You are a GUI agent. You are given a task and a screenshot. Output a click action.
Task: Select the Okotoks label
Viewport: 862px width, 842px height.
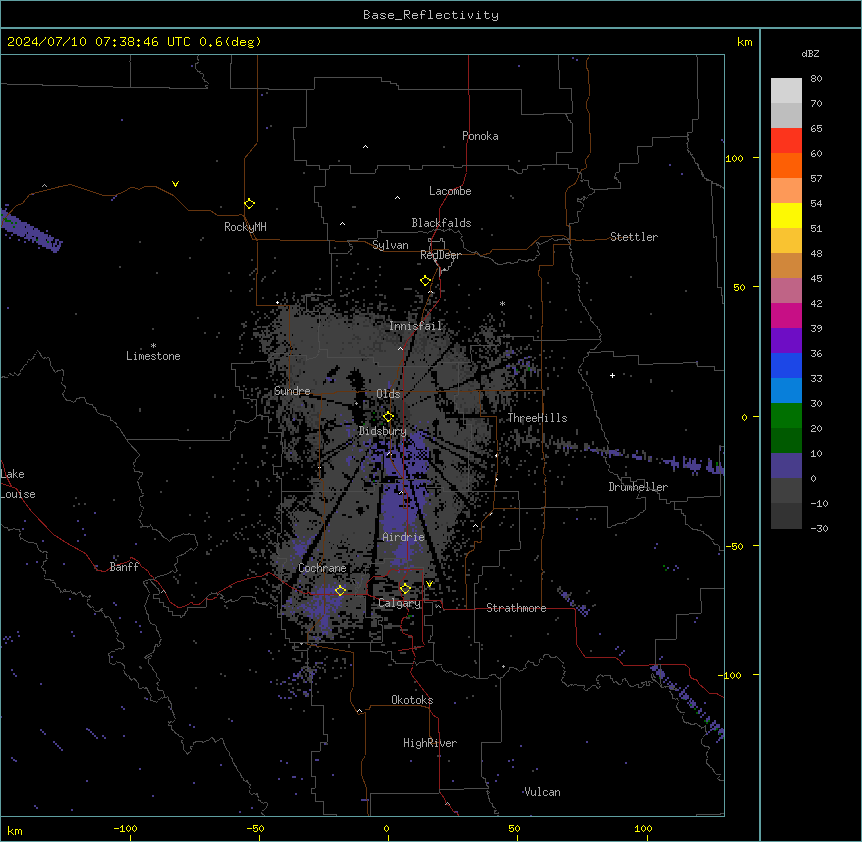point(412,700)
